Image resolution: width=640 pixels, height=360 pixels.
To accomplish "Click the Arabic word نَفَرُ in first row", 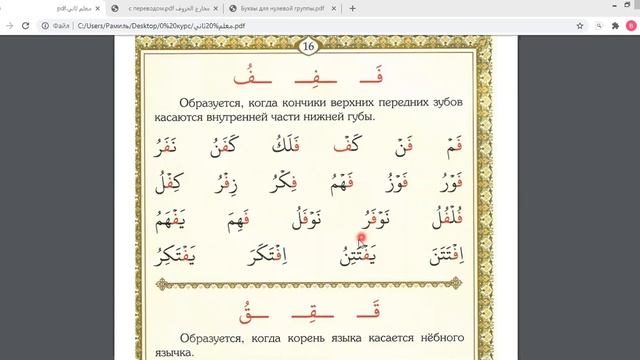I will tap(165, 147).
